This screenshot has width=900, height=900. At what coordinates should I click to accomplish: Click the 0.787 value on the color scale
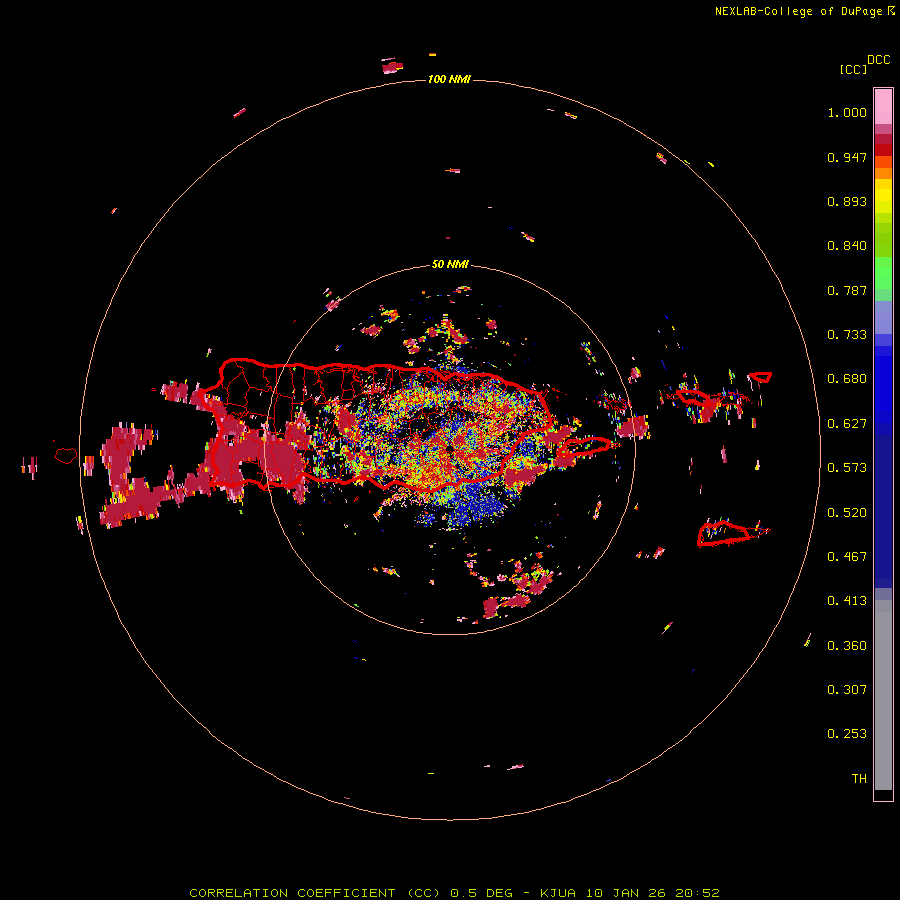click(847, 290)
